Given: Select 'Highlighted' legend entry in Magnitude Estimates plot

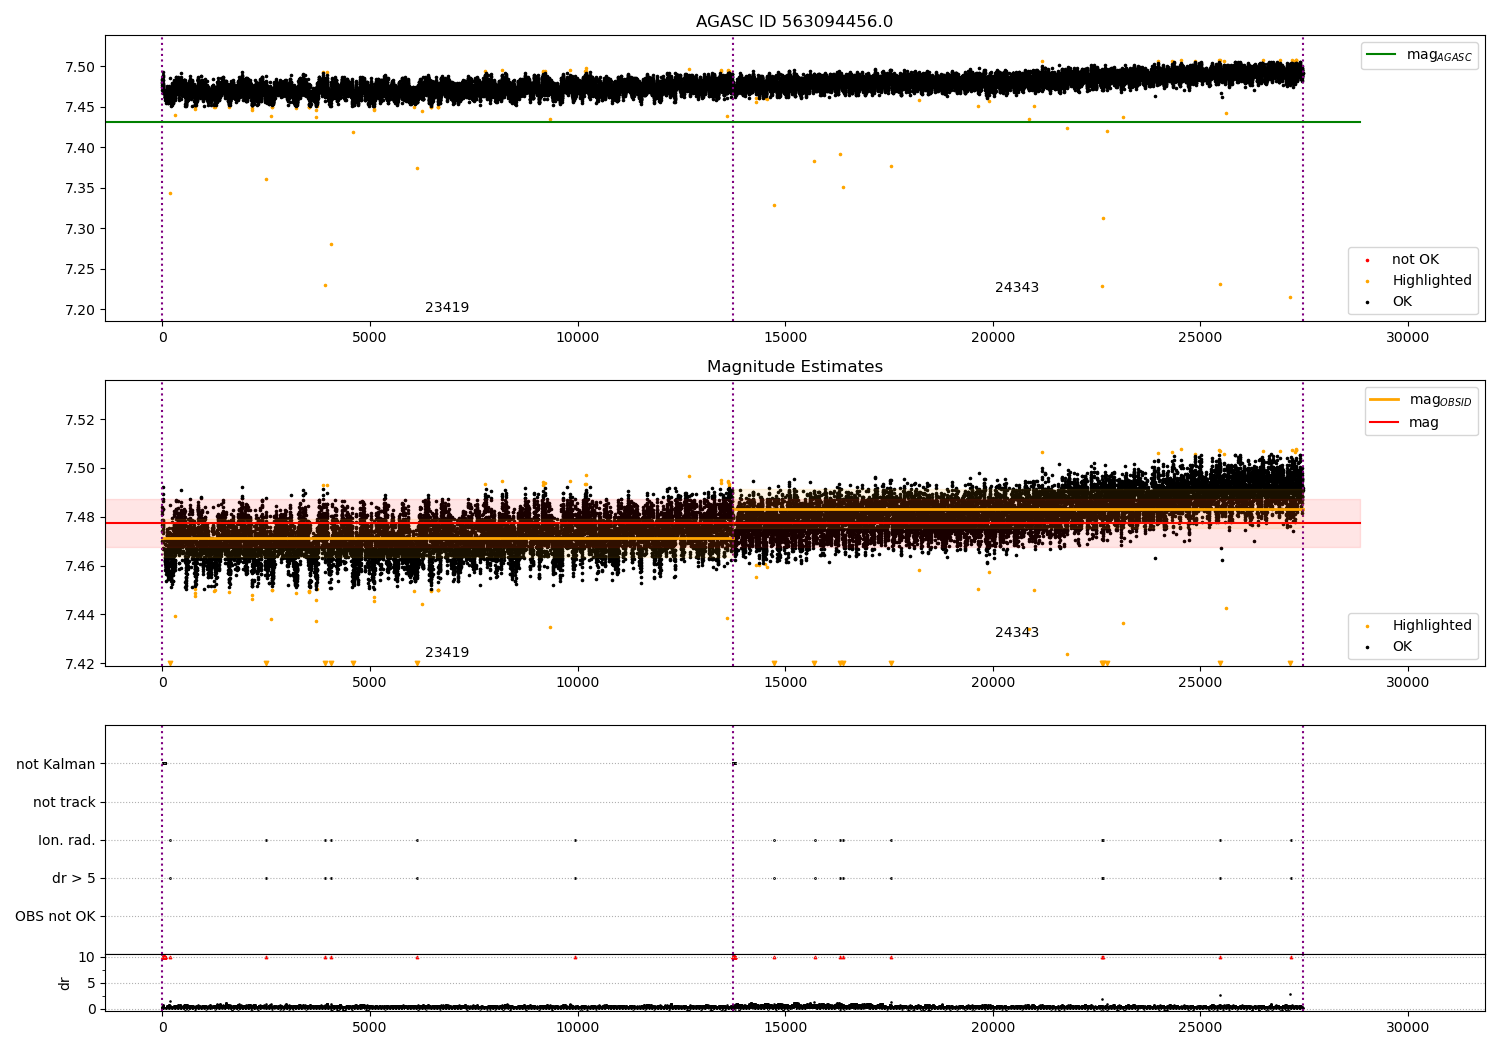Looking at the screenshot, I should click(1432, 626).
